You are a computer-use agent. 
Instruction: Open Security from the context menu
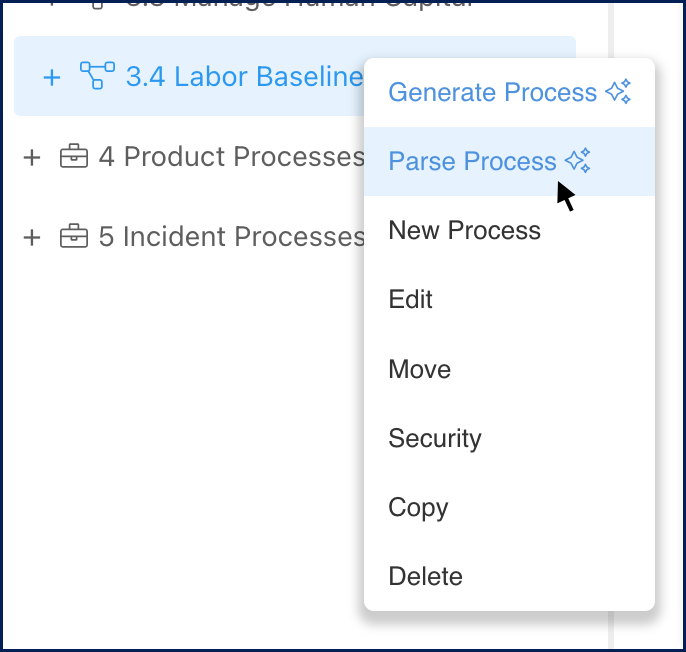(435, 438)
